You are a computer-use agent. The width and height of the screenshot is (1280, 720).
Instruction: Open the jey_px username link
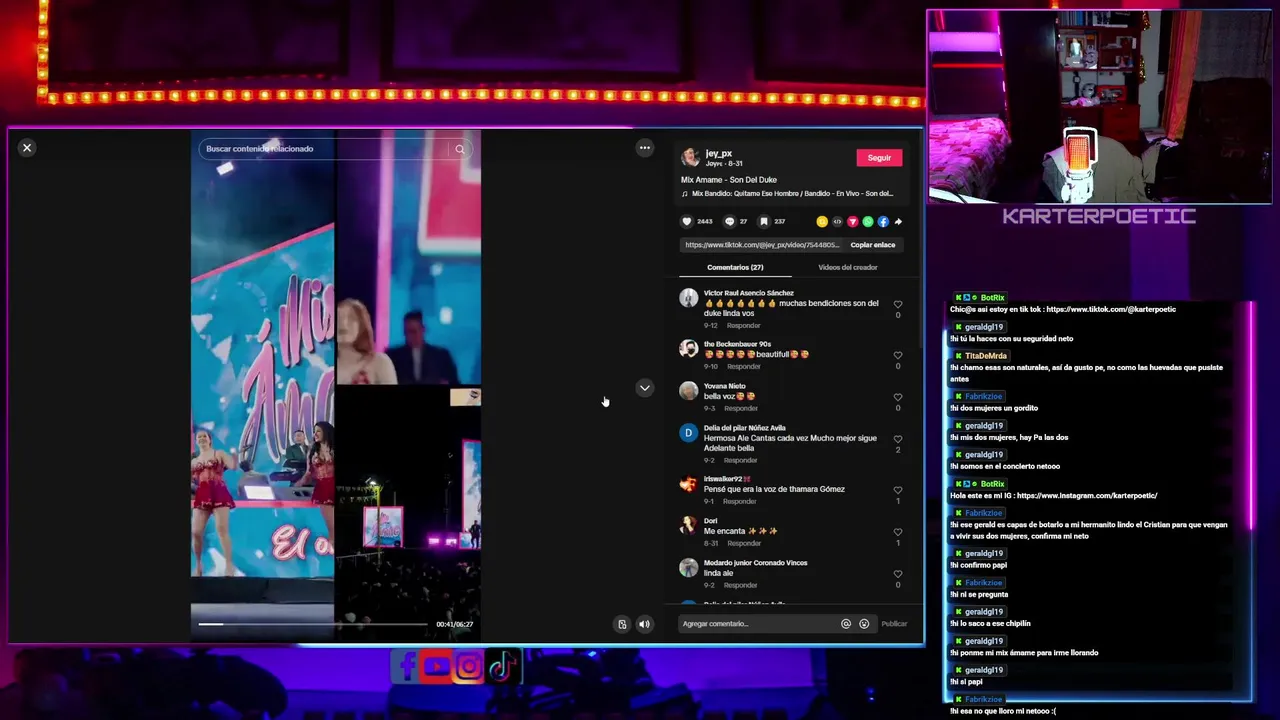coord(718,154)
